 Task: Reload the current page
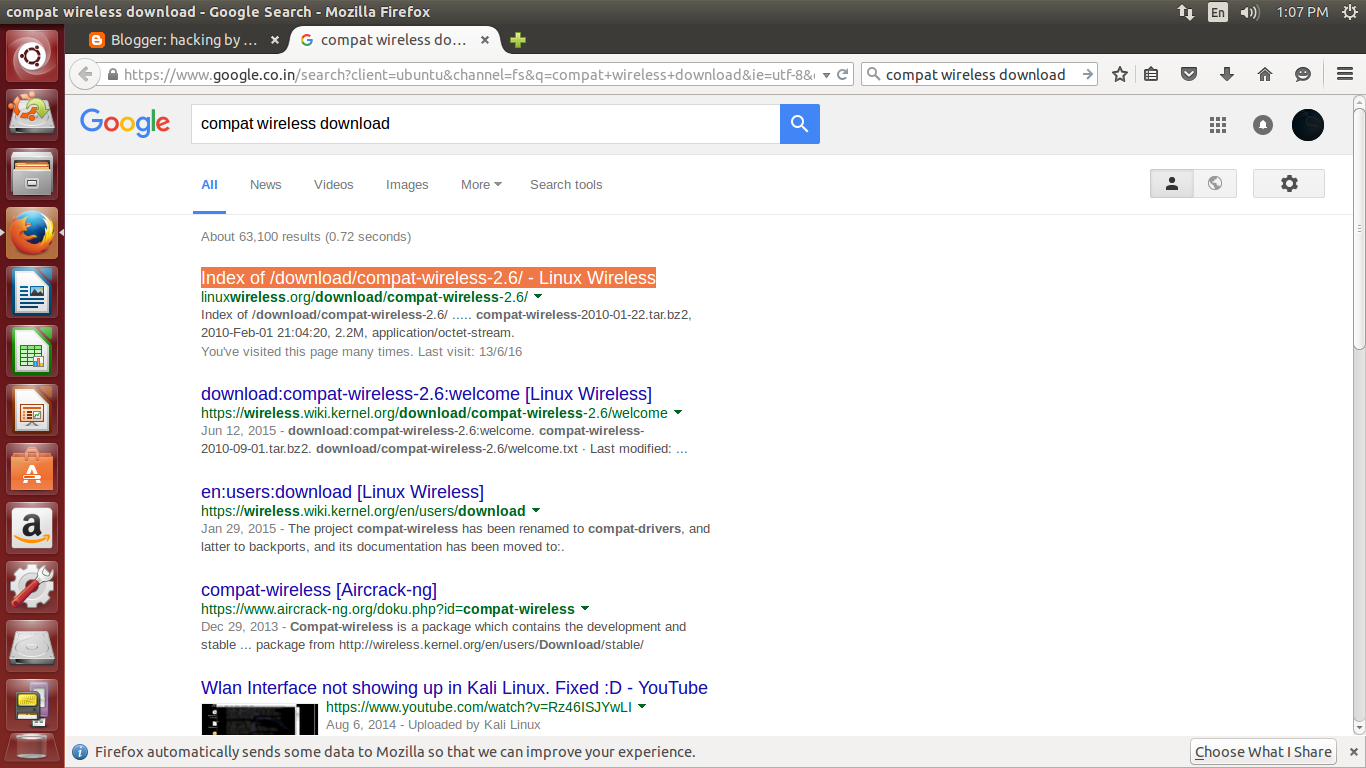coord(843,74)
